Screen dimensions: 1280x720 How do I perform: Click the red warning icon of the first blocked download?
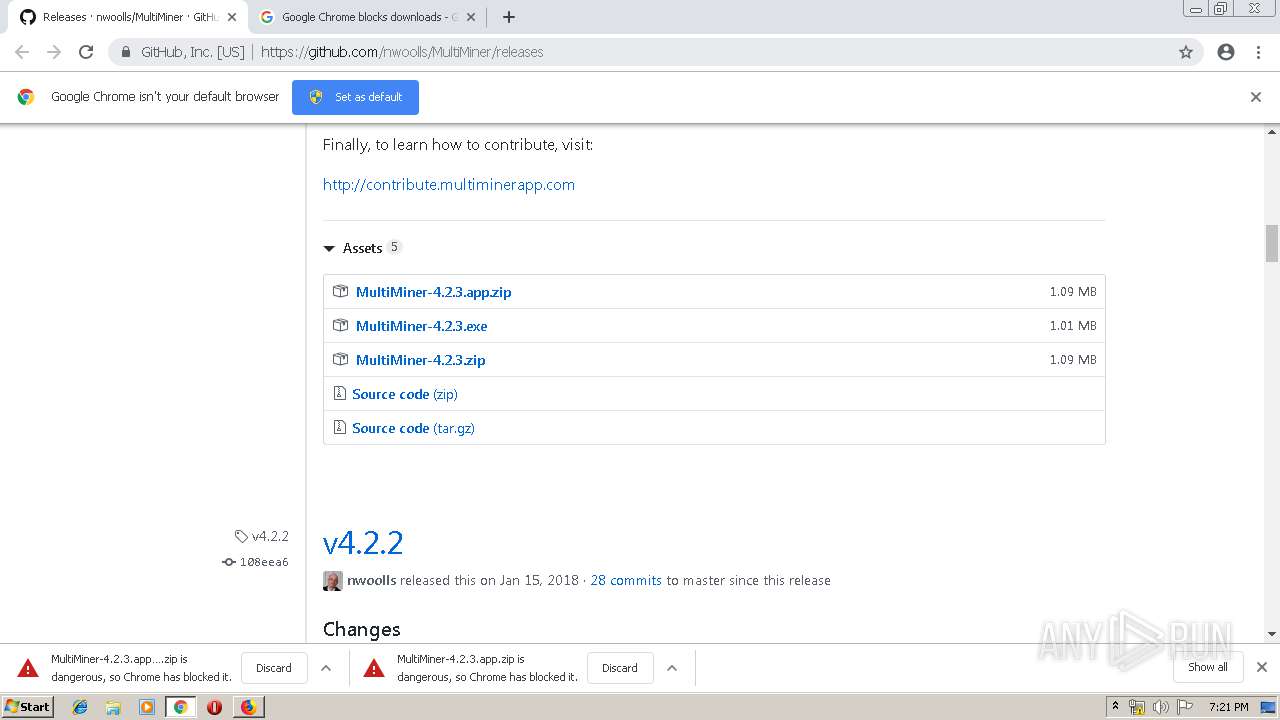pos(28,668)
